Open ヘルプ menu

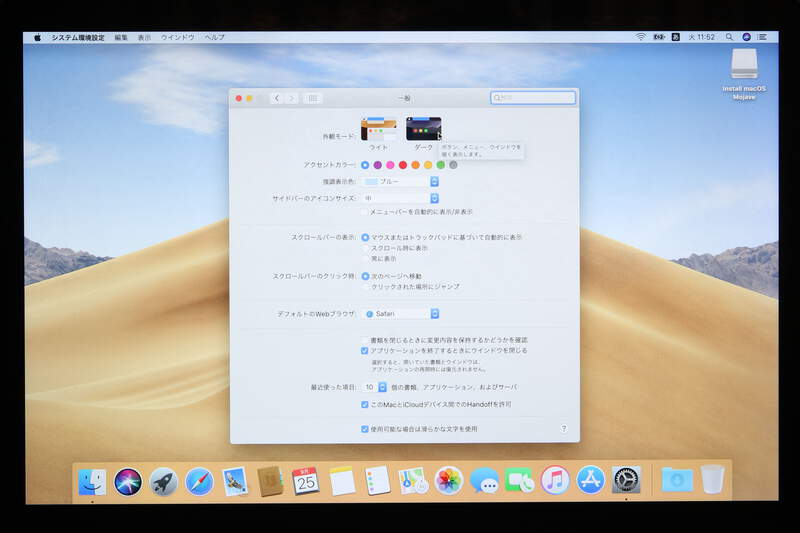pos(214,37)
